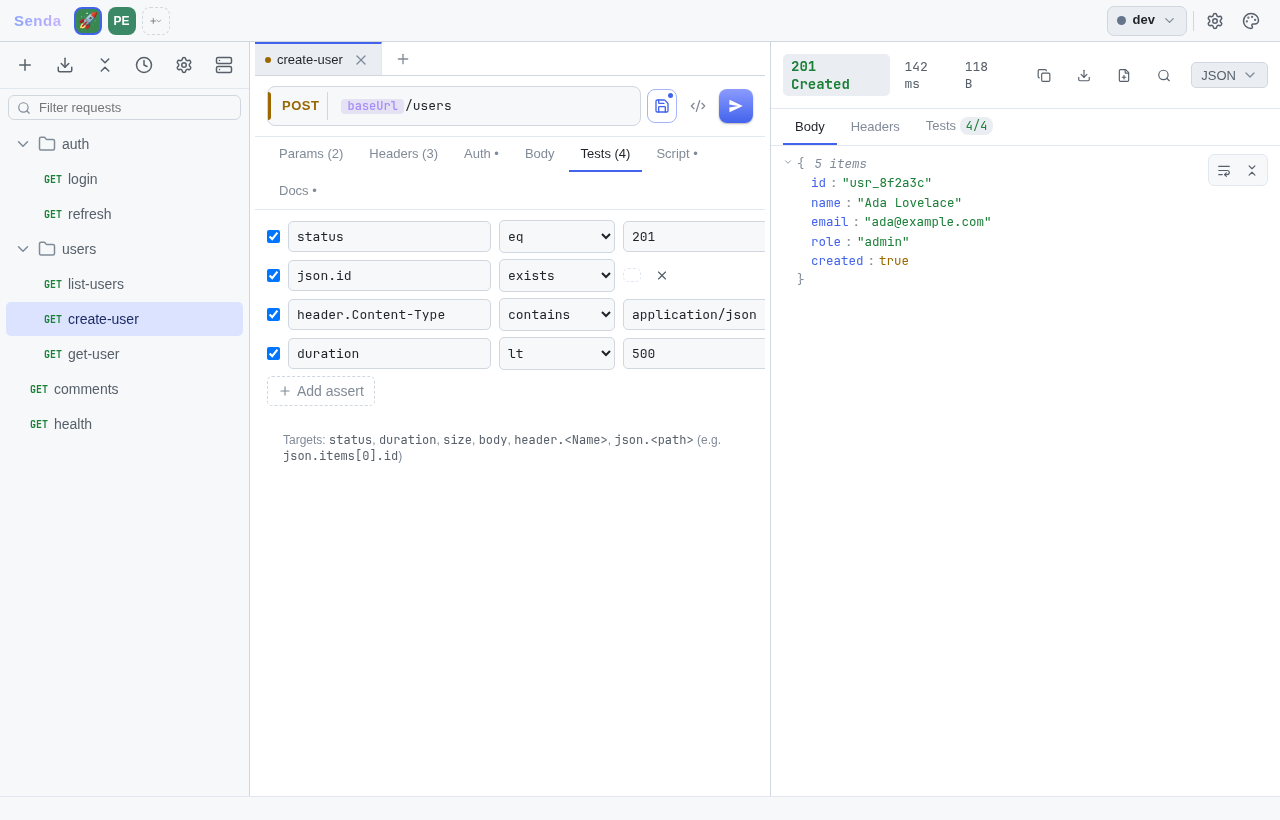Open the get-user request

tap(125, 354)
